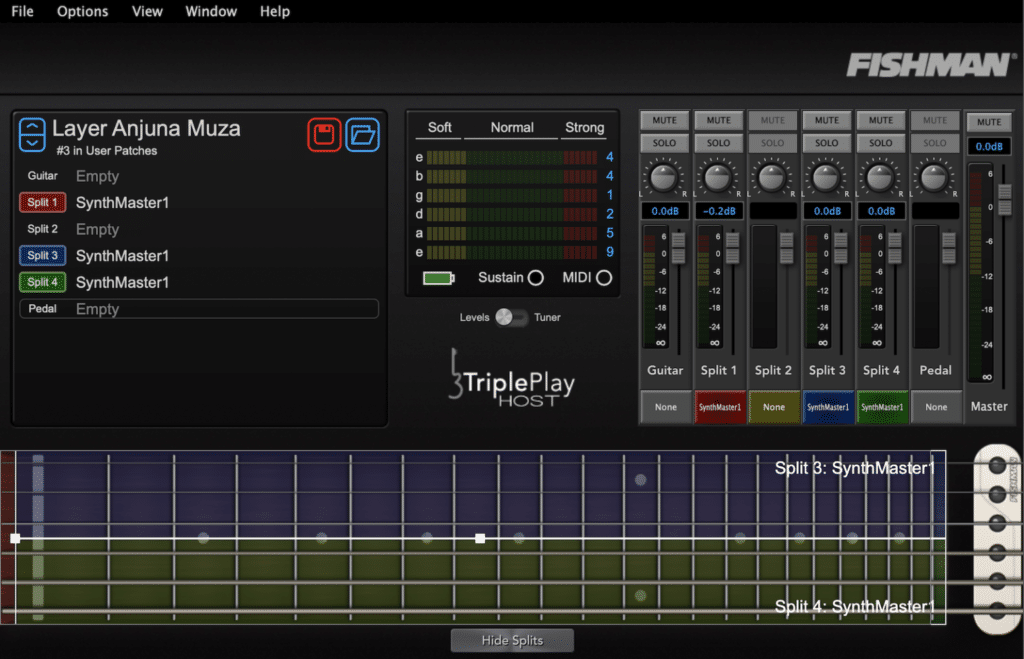The image size is (1024, 659).
Task: Click the patch up/down selector arrows
Action: (x=32, y=135)
